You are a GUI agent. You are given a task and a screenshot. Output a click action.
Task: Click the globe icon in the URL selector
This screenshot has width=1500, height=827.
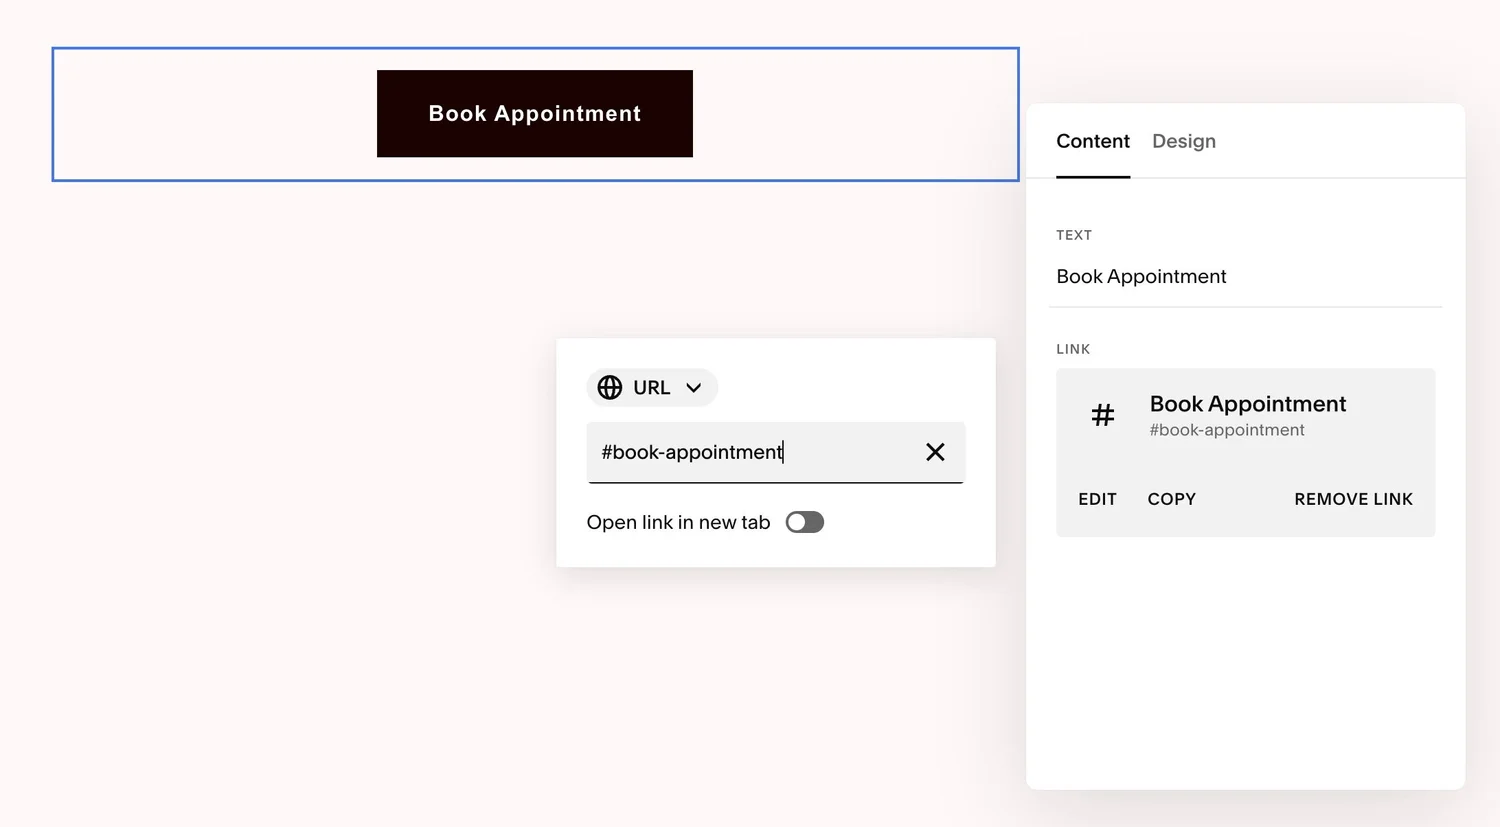click(610, 387)
